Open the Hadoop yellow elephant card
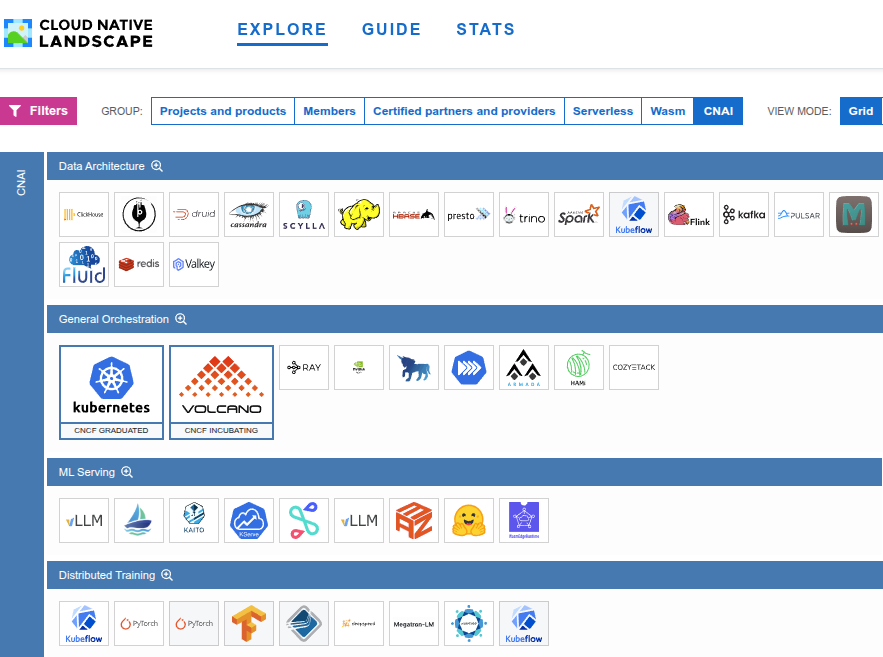Image resolution: width=883 pixels, height=657 pixels. tap(359, 214)
